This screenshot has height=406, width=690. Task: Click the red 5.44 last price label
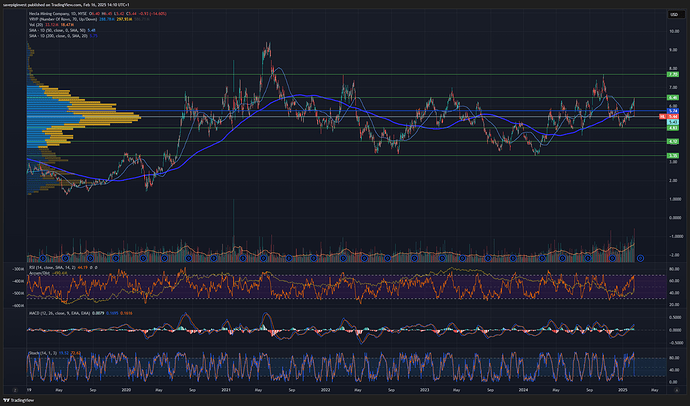click(x=673, y=116)
